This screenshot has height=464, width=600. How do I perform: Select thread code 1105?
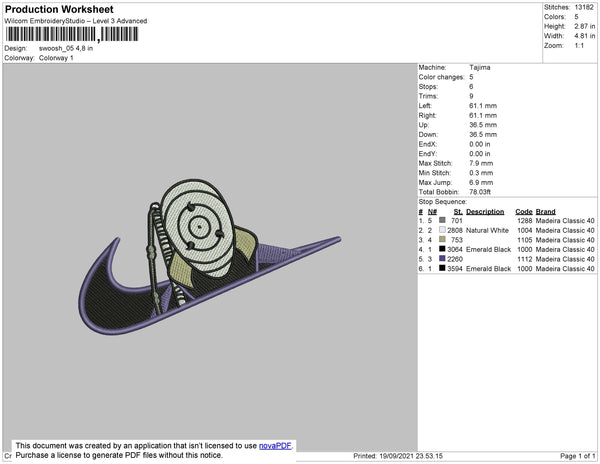(525, 240)
